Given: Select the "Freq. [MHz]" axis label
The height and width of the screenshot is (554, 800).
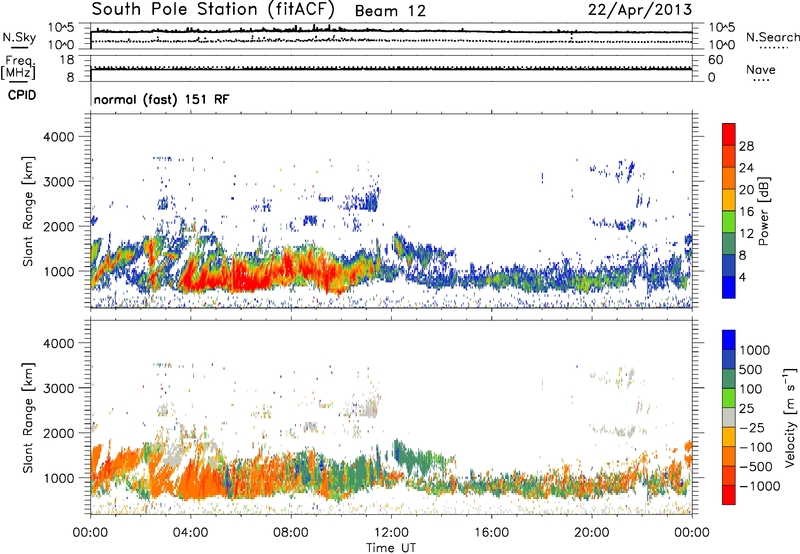Looking at the screenshot, I should coord(18,68).
